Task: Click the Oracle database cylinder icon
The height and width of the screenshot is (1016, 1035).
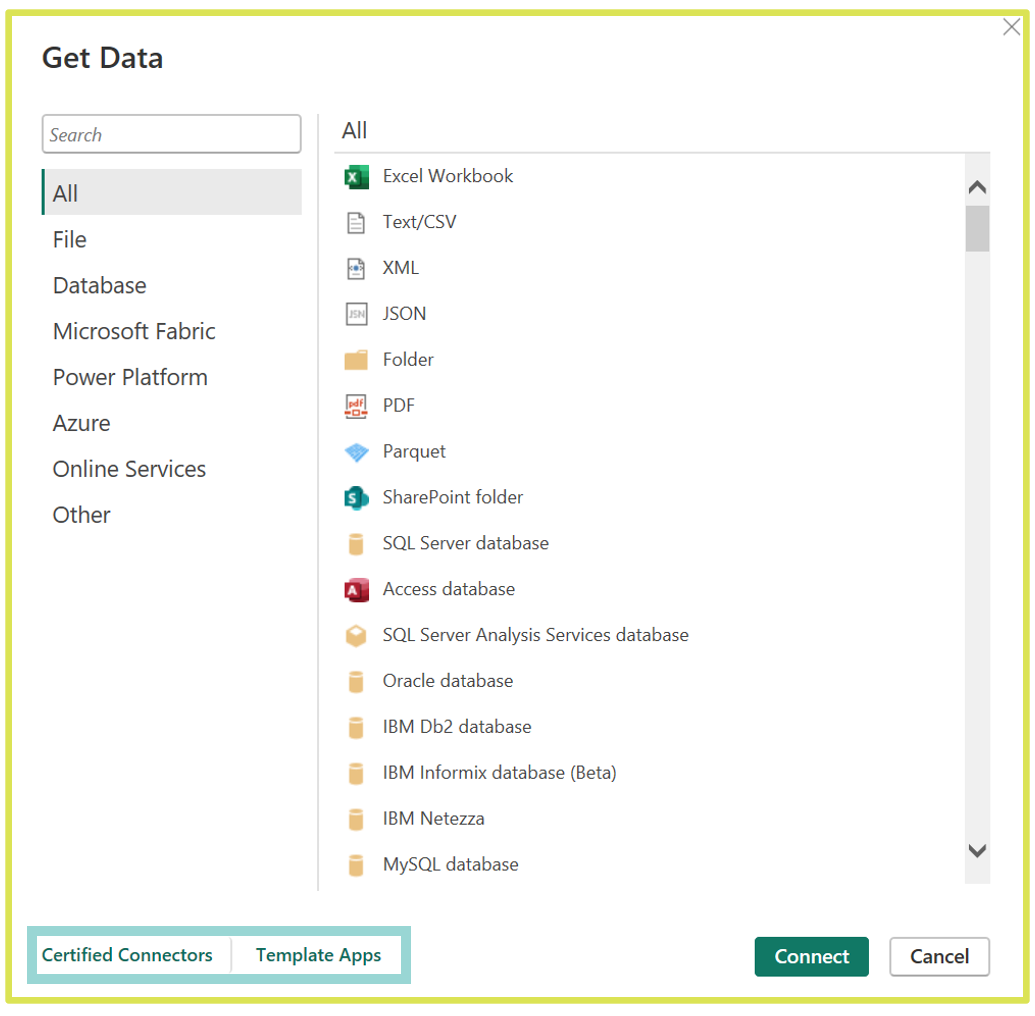Action: pyautogui.click(x=356, y=682)
